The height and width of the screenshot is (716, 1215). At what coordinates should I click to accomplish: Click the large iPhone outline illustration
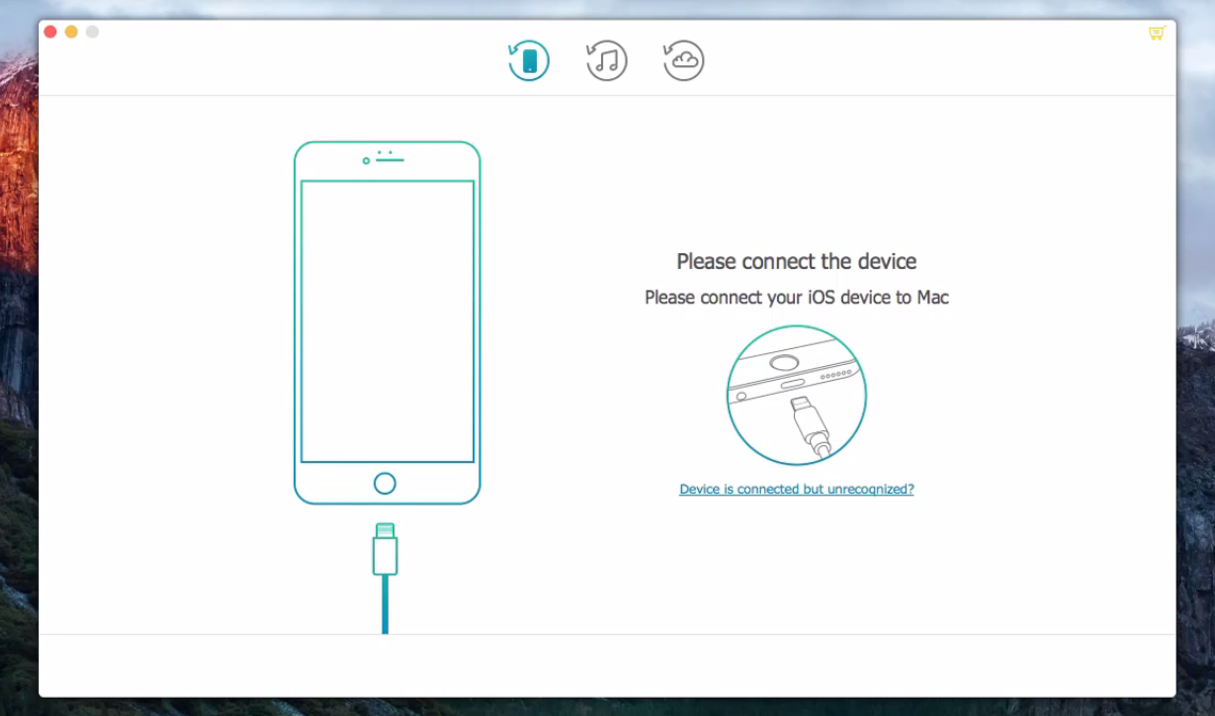coord(387,323)
